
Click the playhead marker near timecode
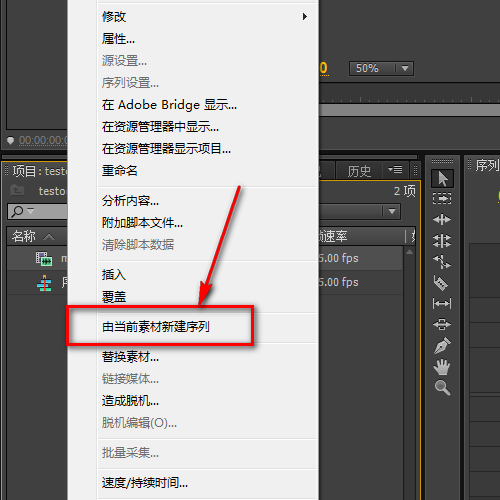click(x=10, y=140)
